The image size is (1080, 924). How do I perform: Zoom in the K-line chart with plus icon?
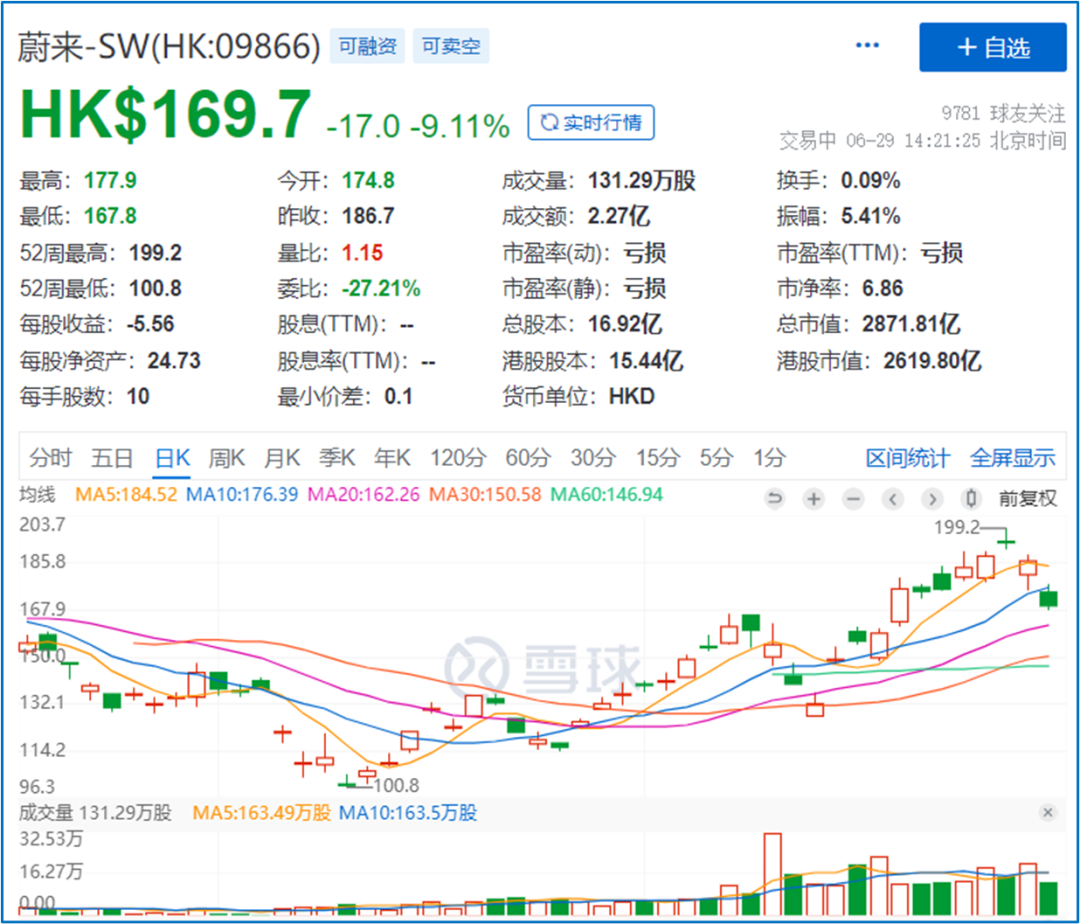pyautogui.click(x=814, y=499)
